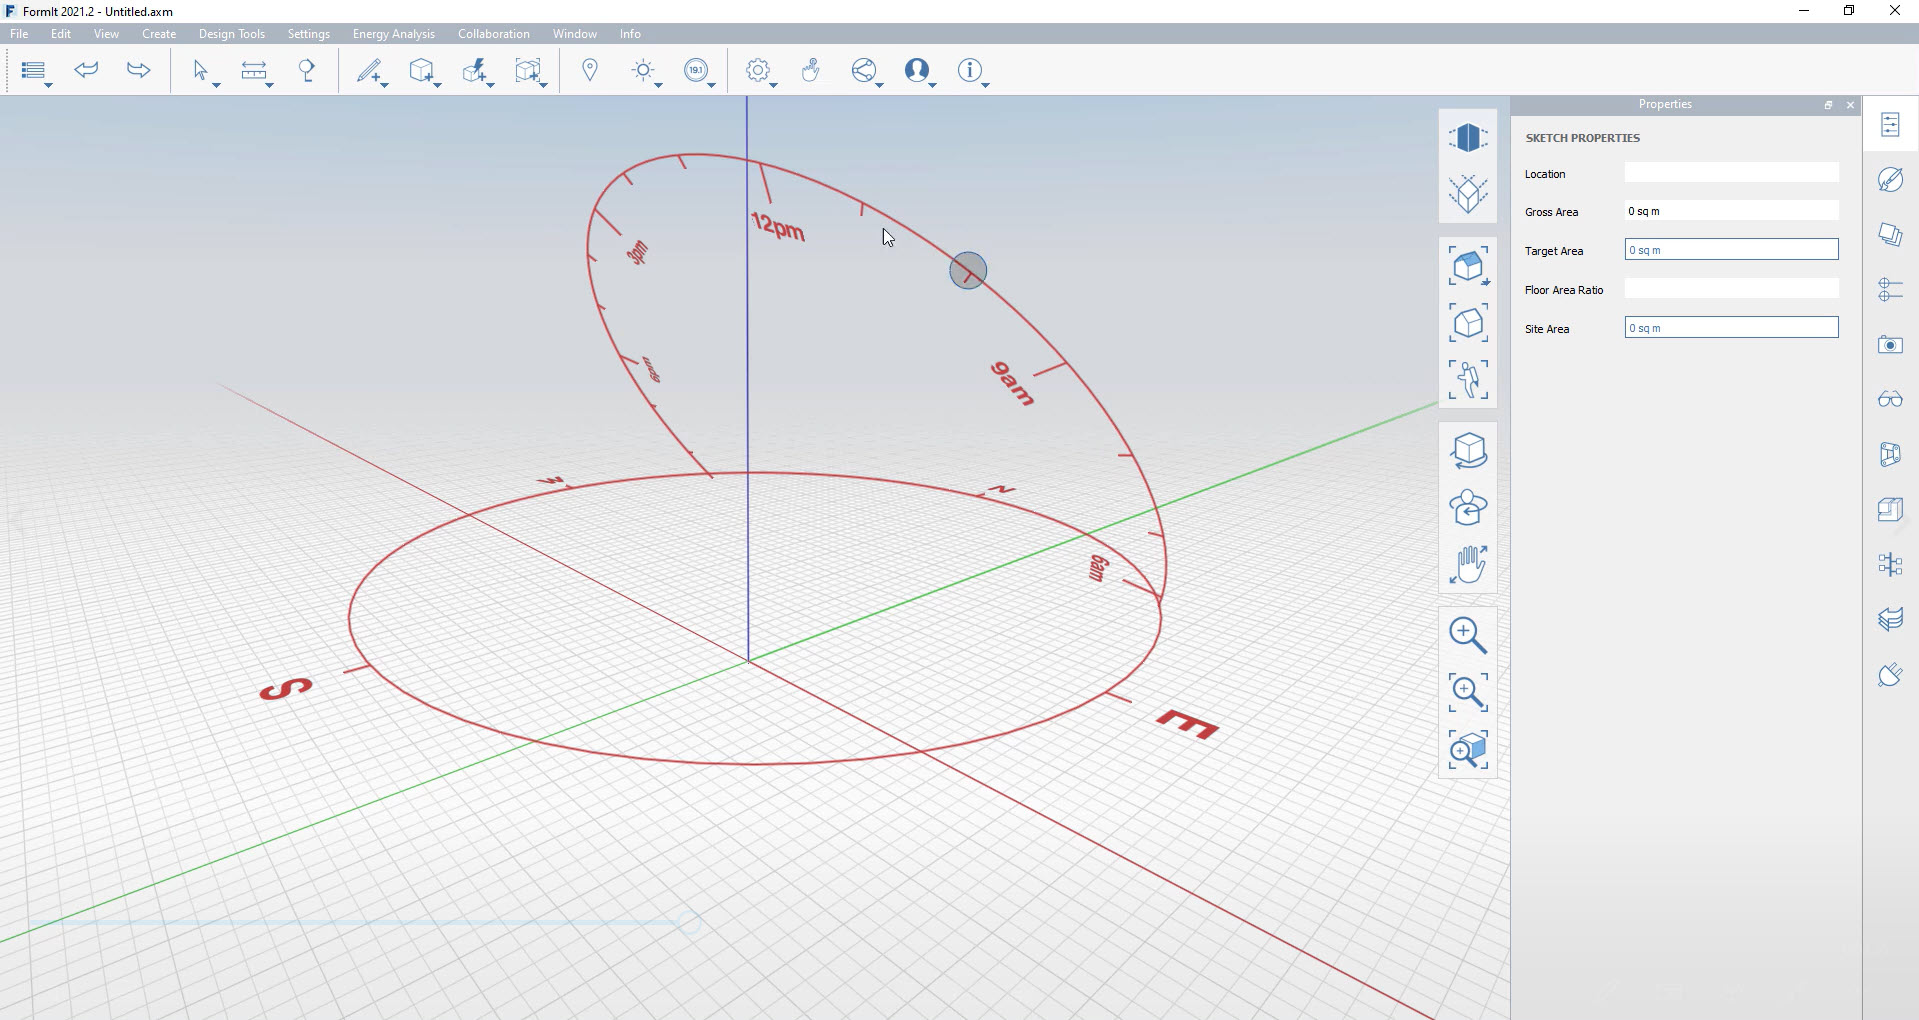The image size is (1919, 1020).
Task: Click the Redo arrow in the toolbar
Action: pos(138,70)
